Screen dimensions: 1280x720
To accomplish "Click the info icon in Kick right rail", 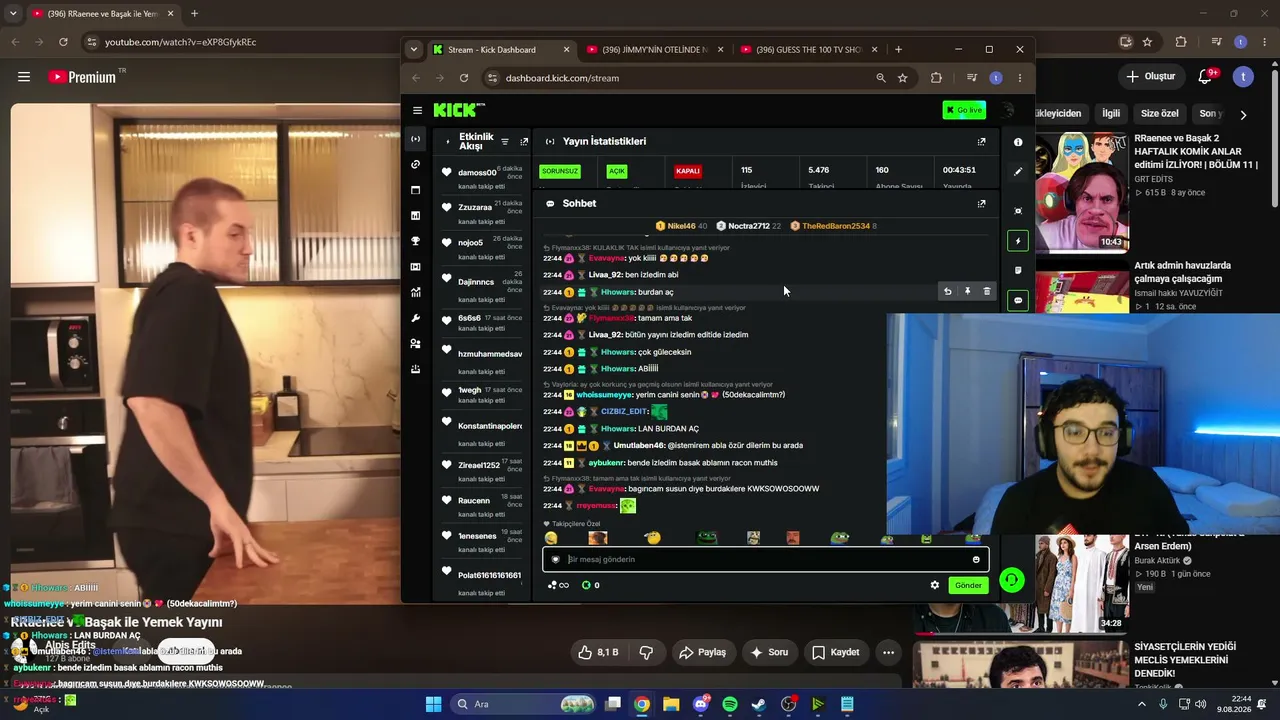I will [x=1018, y=142].
